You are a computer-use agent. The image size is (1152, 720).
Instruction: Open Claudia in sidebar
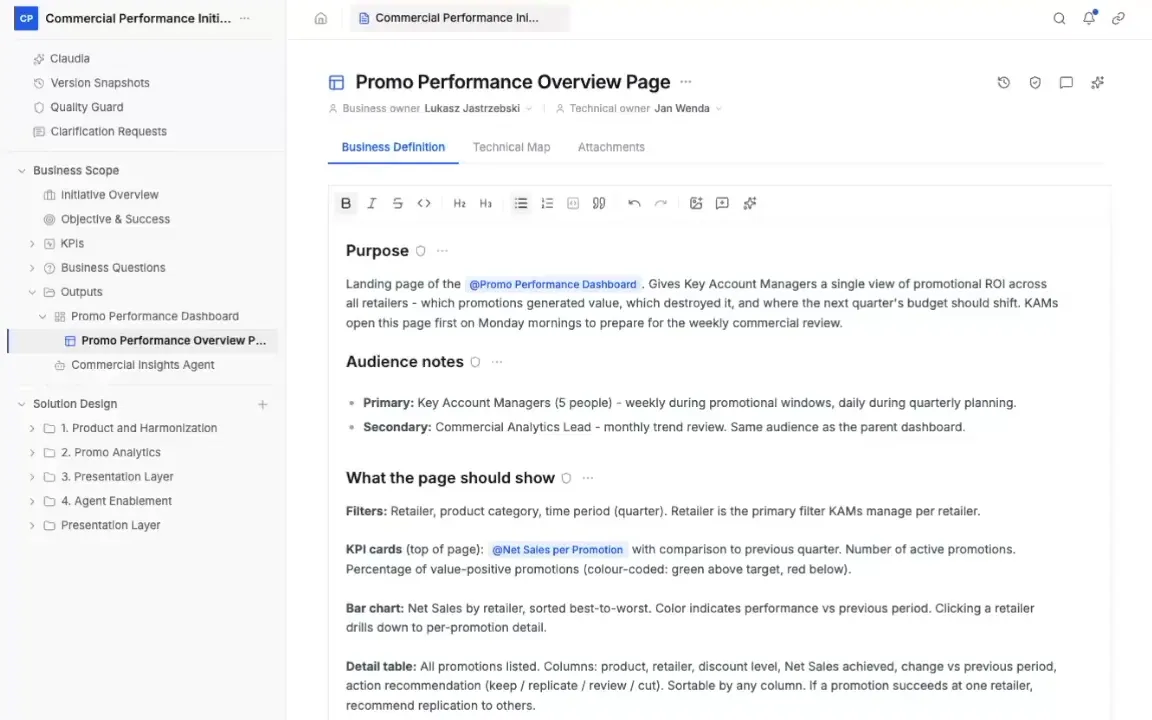click(x=70, y=59)
